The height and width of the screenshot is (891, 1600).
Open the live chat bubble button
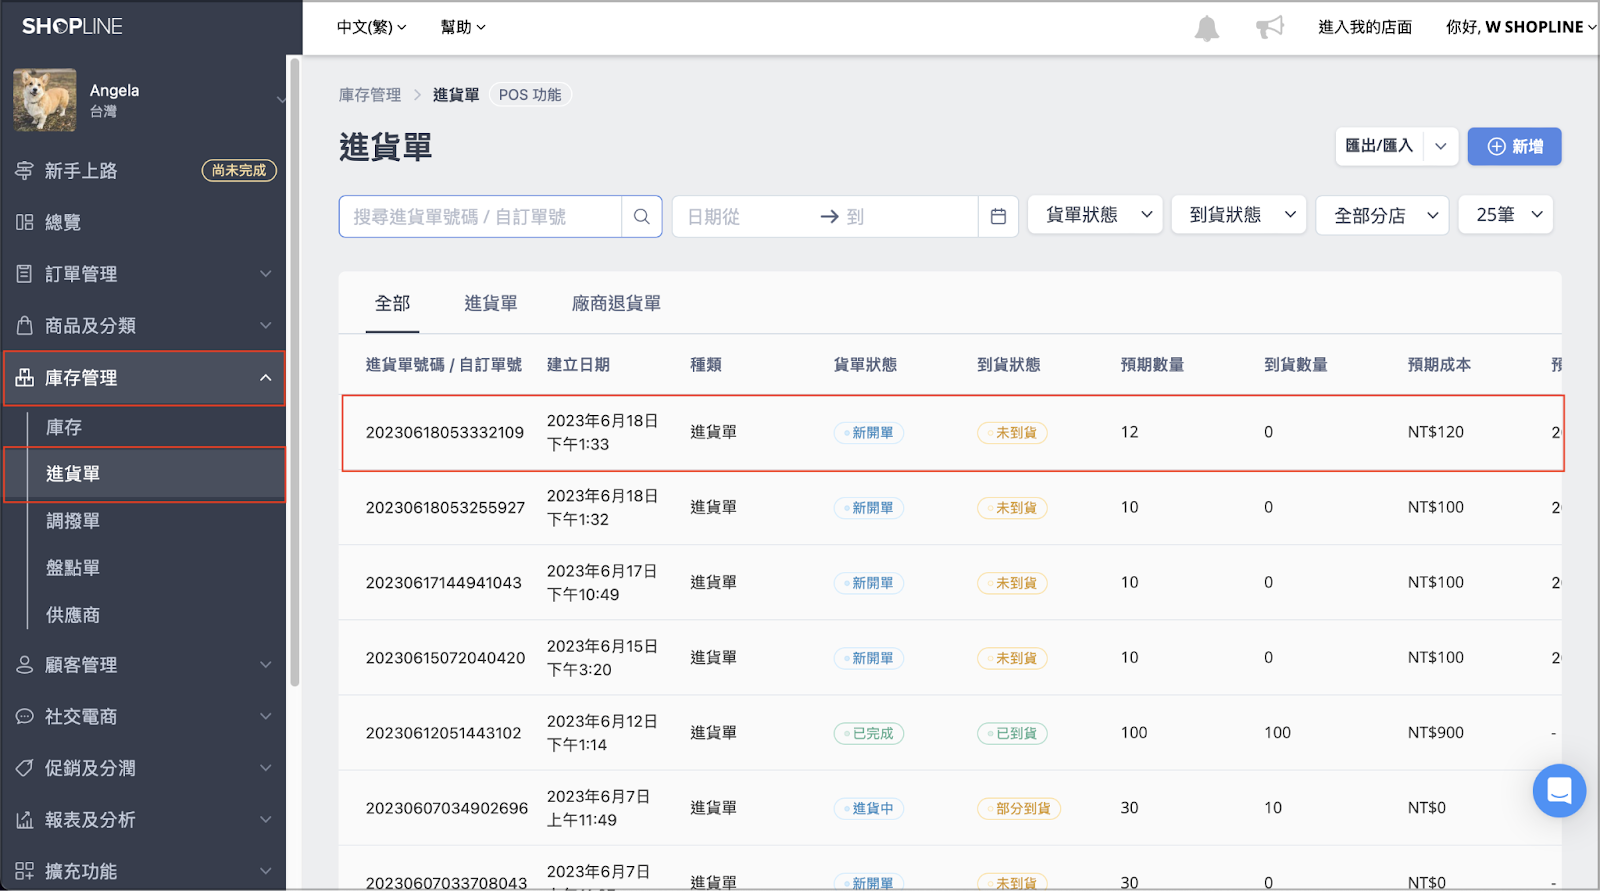pos(1559,791)
